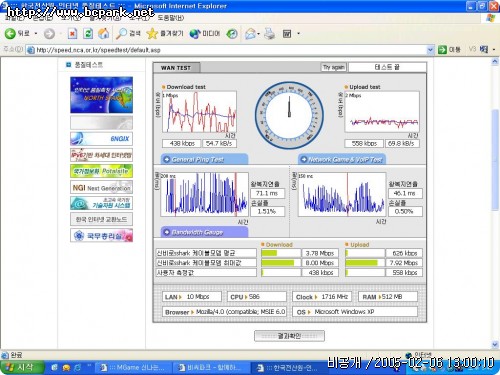Click the Edit with Word icon
500x375 pixels.
[x=287, y=34]
